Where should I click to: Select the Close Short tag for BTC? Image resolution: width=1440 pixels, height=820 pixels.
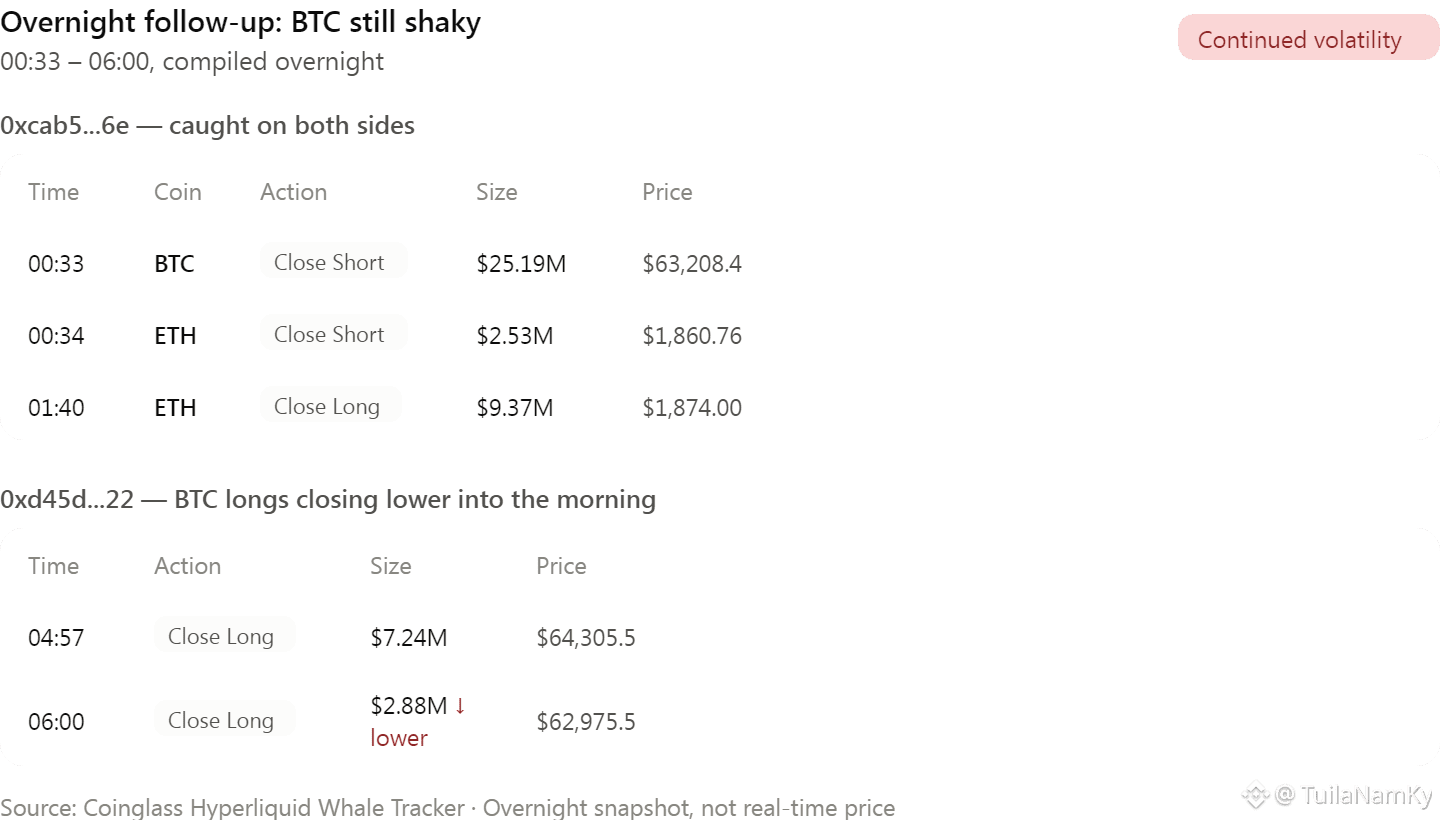coord(333,262)
